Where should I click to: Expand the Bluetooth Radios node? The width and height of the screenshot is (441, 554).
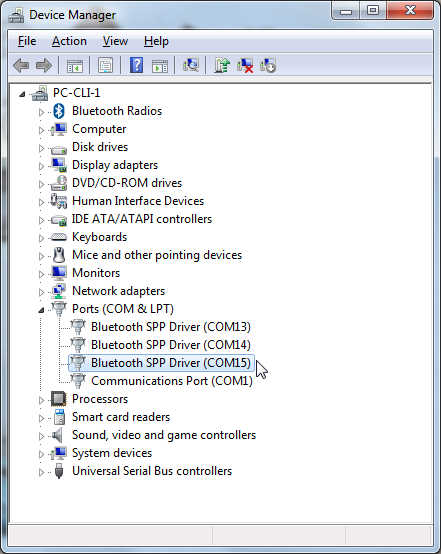41,112
